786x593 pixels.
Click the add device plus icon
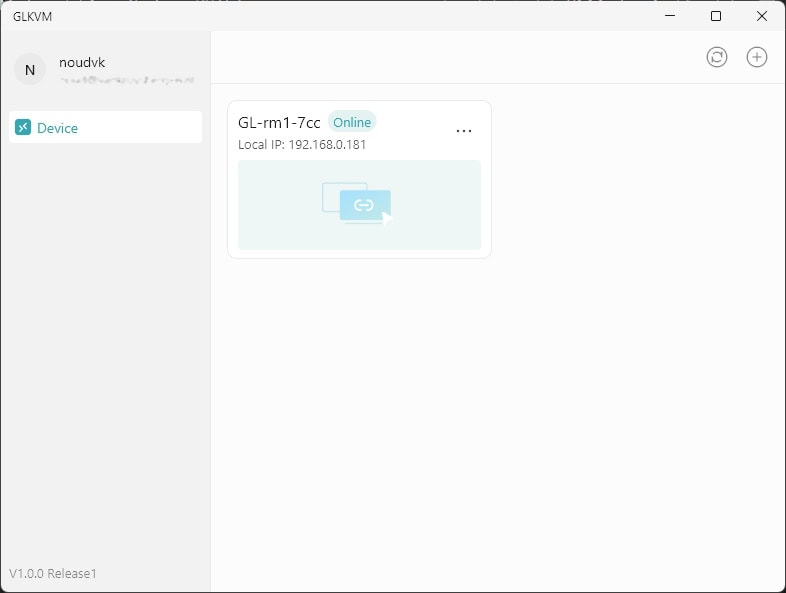click(757, 57)
